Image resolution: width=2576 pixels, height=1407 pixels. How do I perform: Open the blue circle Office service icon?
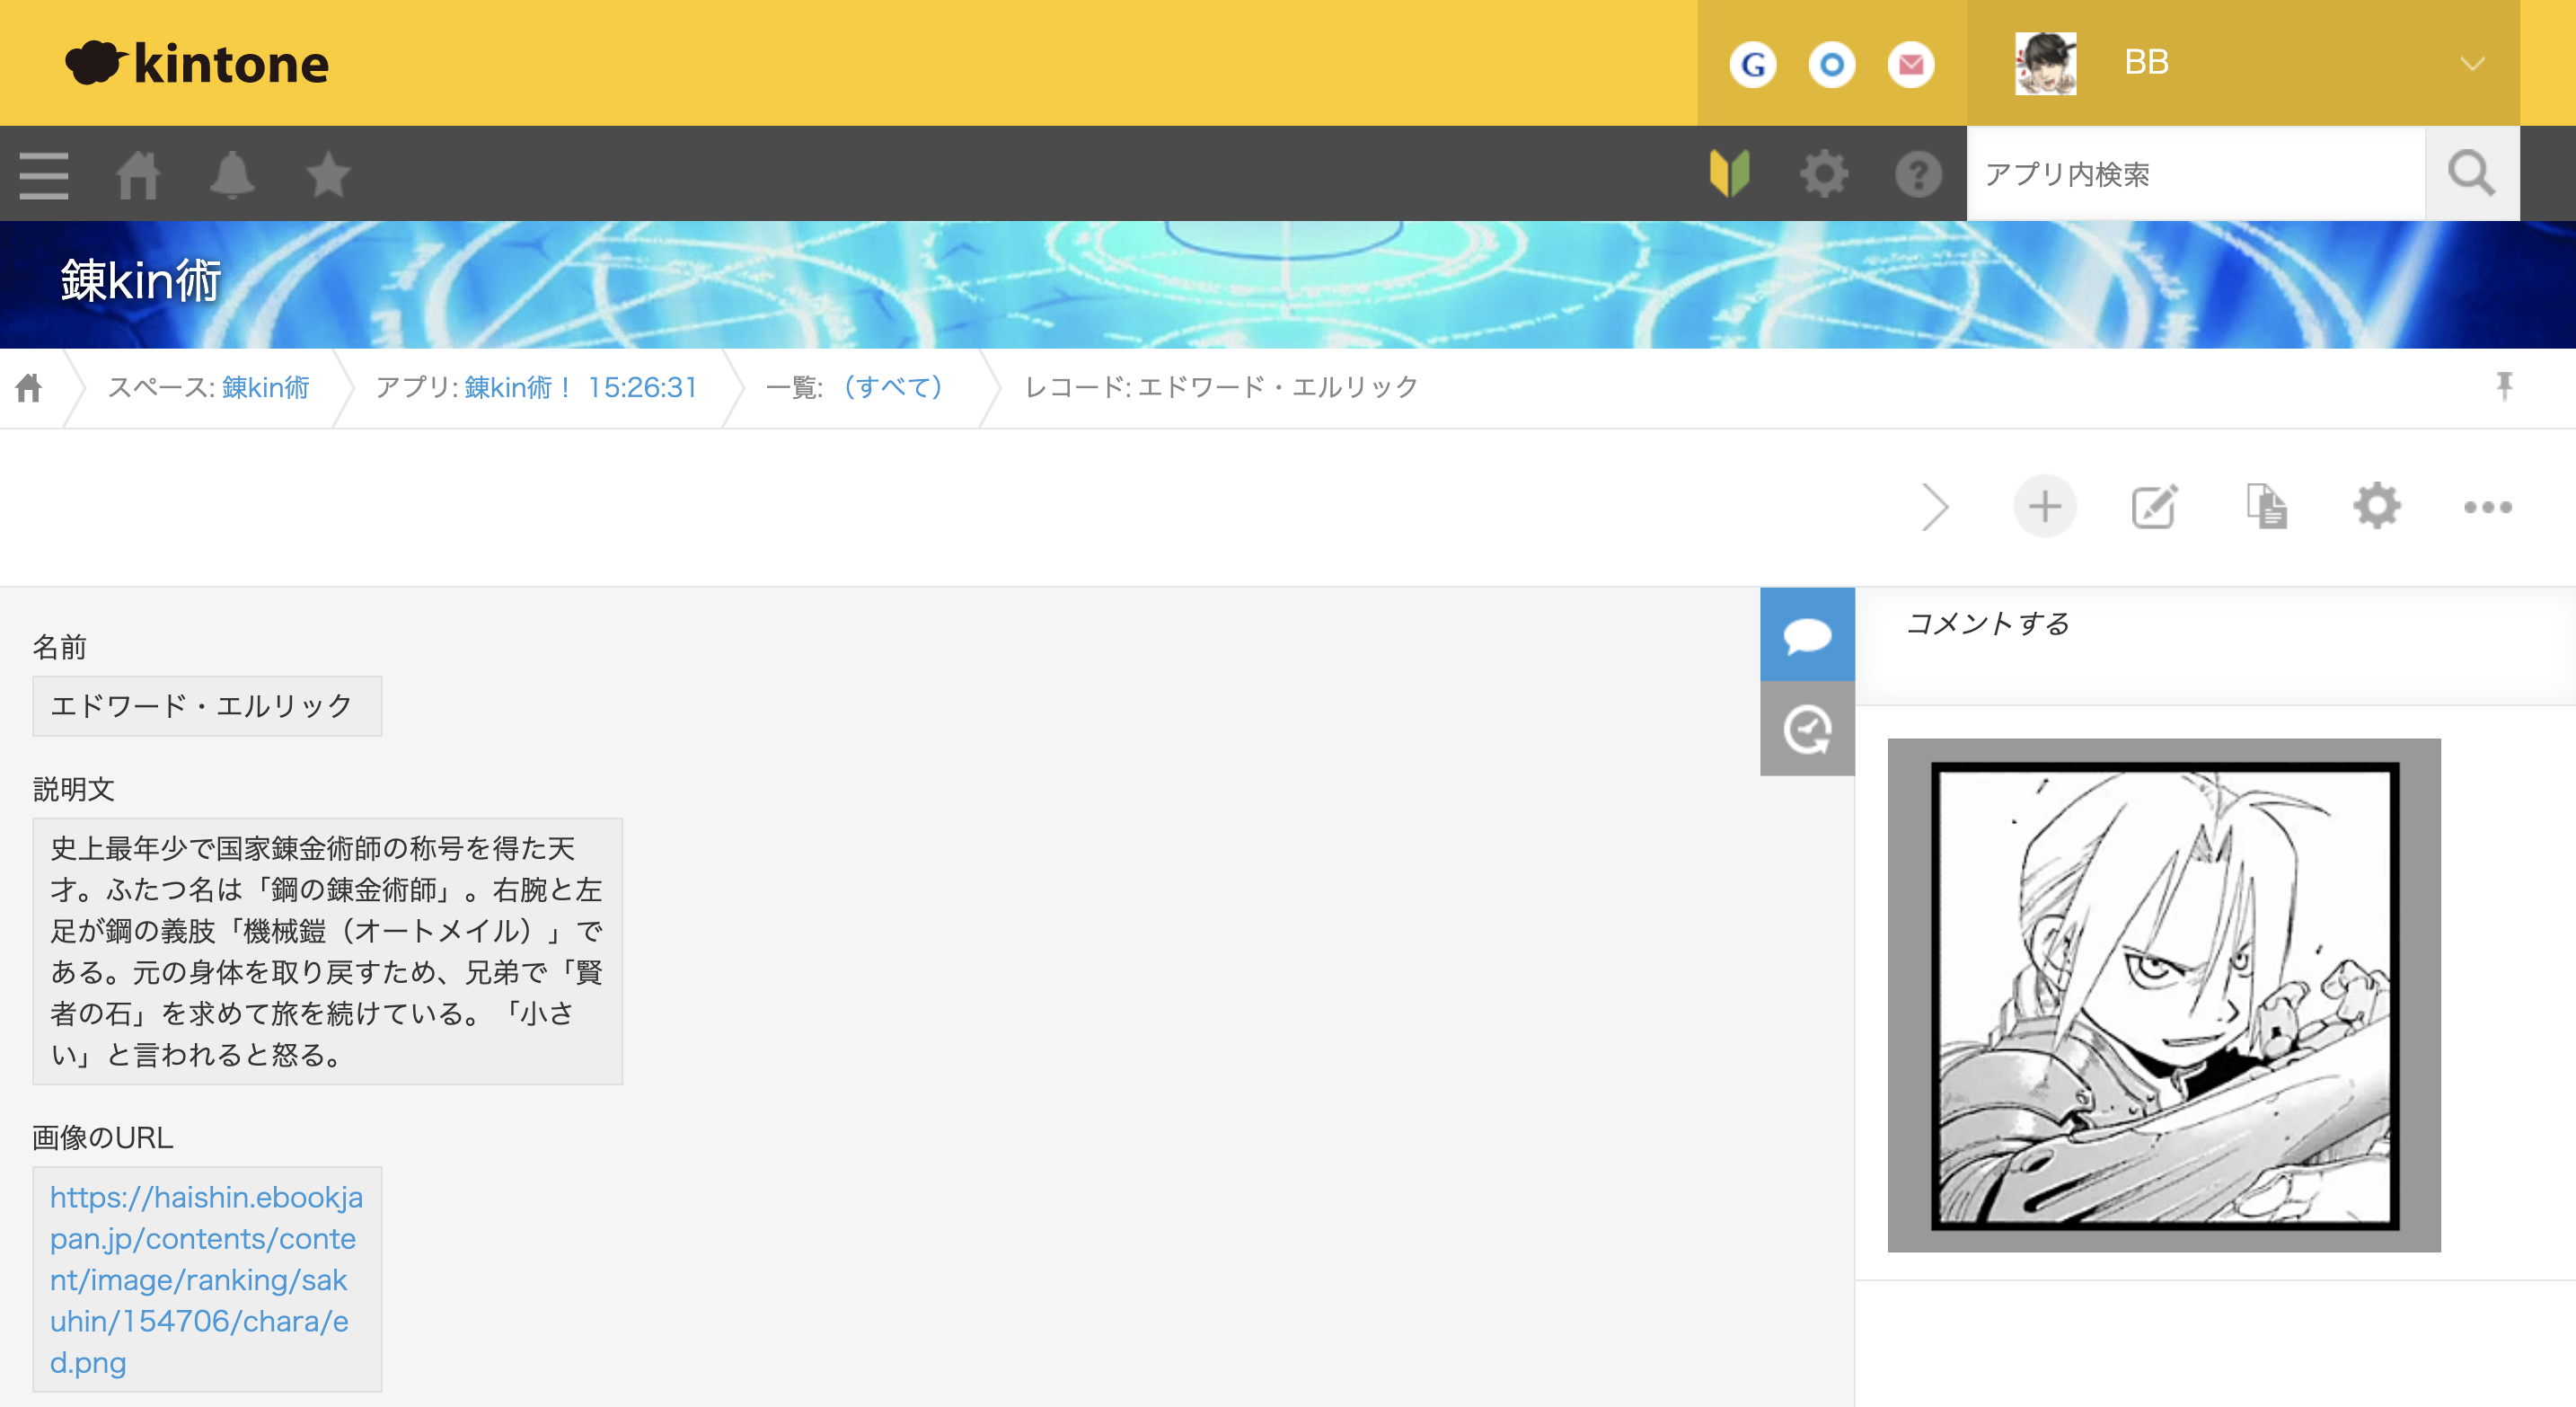pos(1831,64)
